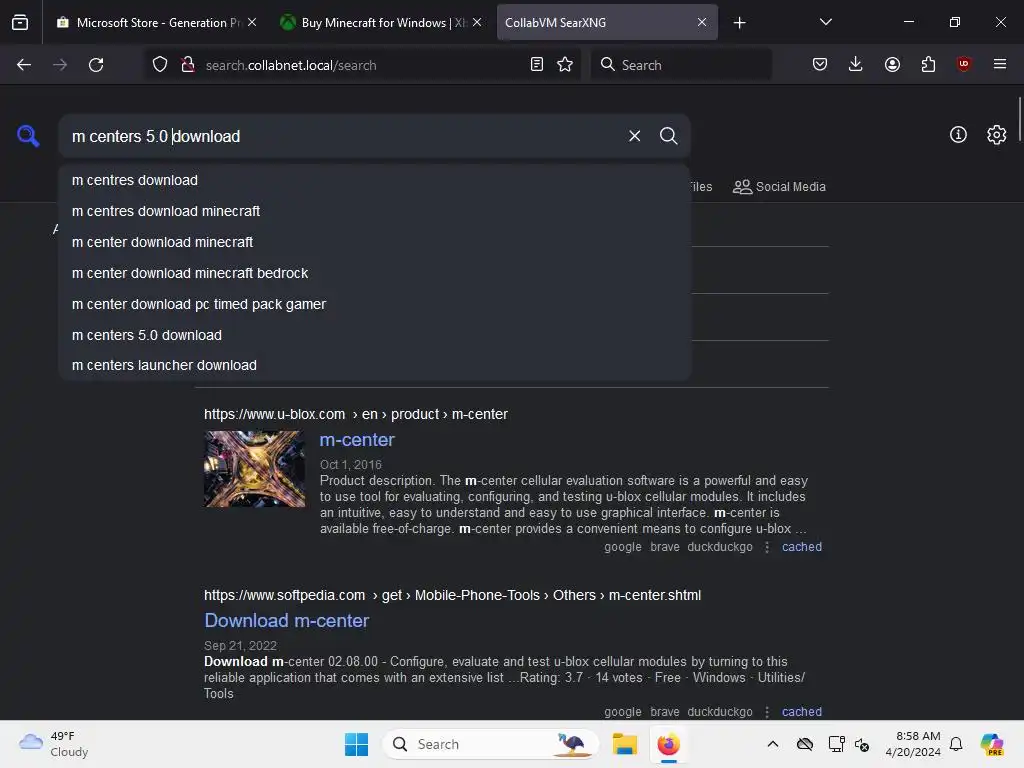Open the u-blox result thumbnail image

click(x=254, y=469)
